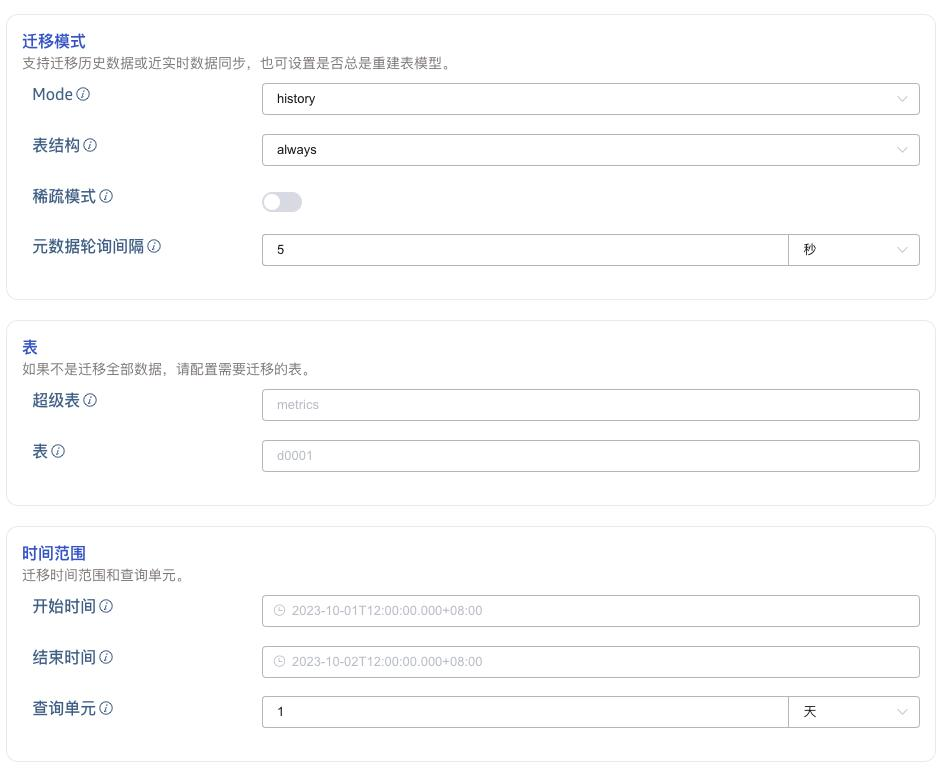The width and height of the screenshot is (939, 776).
Task: Click the info icon beside 超级表
Action: tap(90, 400)
